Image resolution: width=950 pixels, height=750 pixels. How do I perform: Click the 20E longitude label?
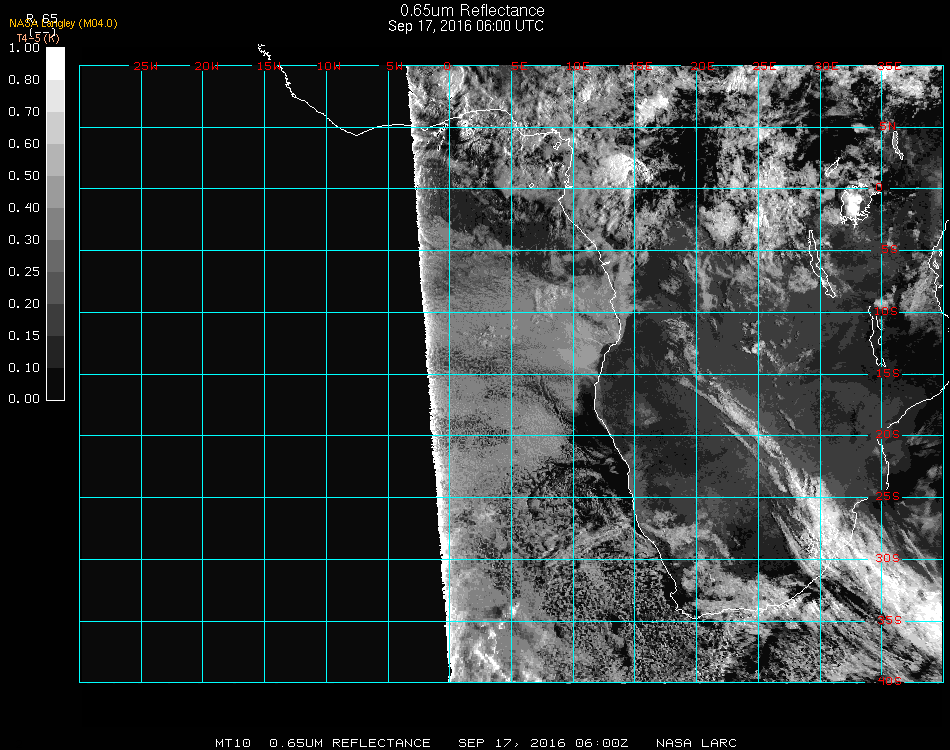(704, 66)
